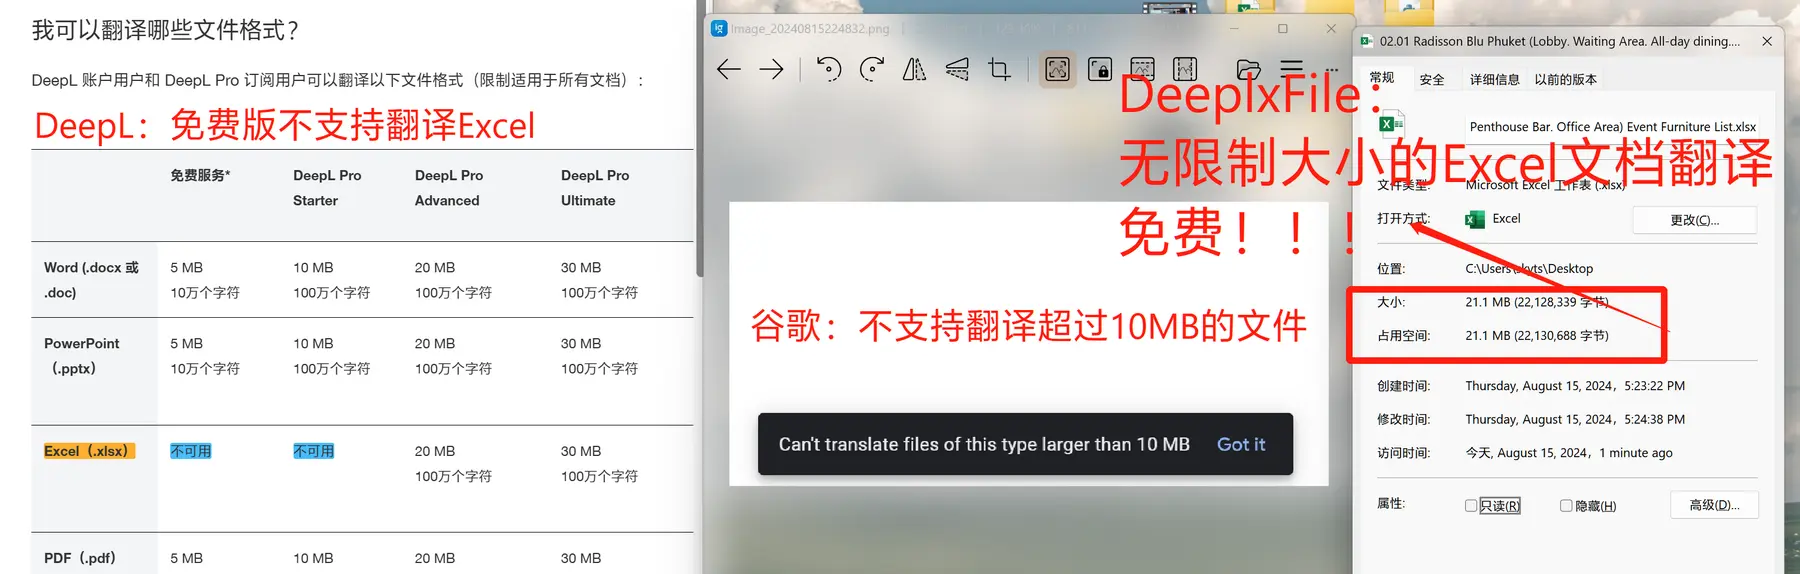The image size is (1800, 574).
Task: Click the 占用空间 21.1 MB value
Action: pyautogui.click(x=1537, y=336)
